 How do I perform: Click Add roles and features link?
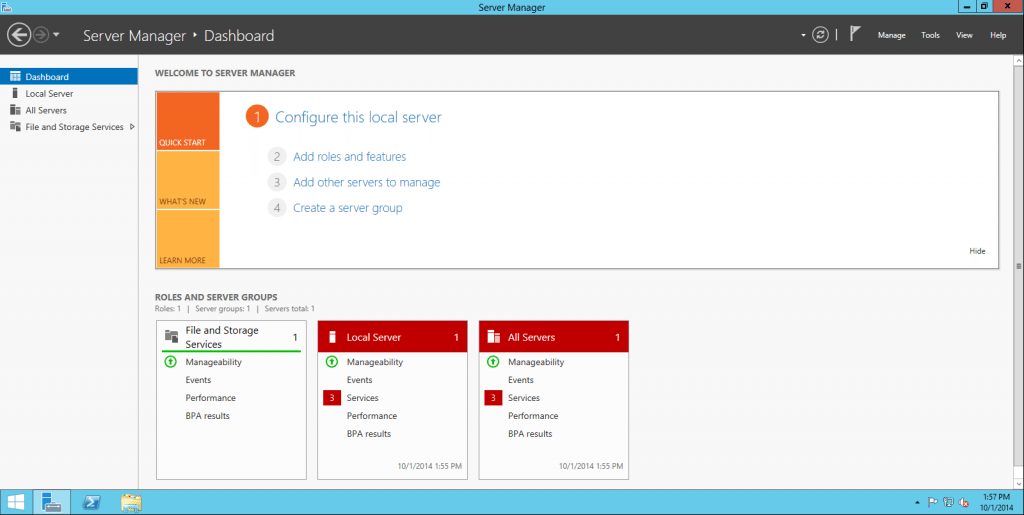pyautogui.click(x=349, y=156)
